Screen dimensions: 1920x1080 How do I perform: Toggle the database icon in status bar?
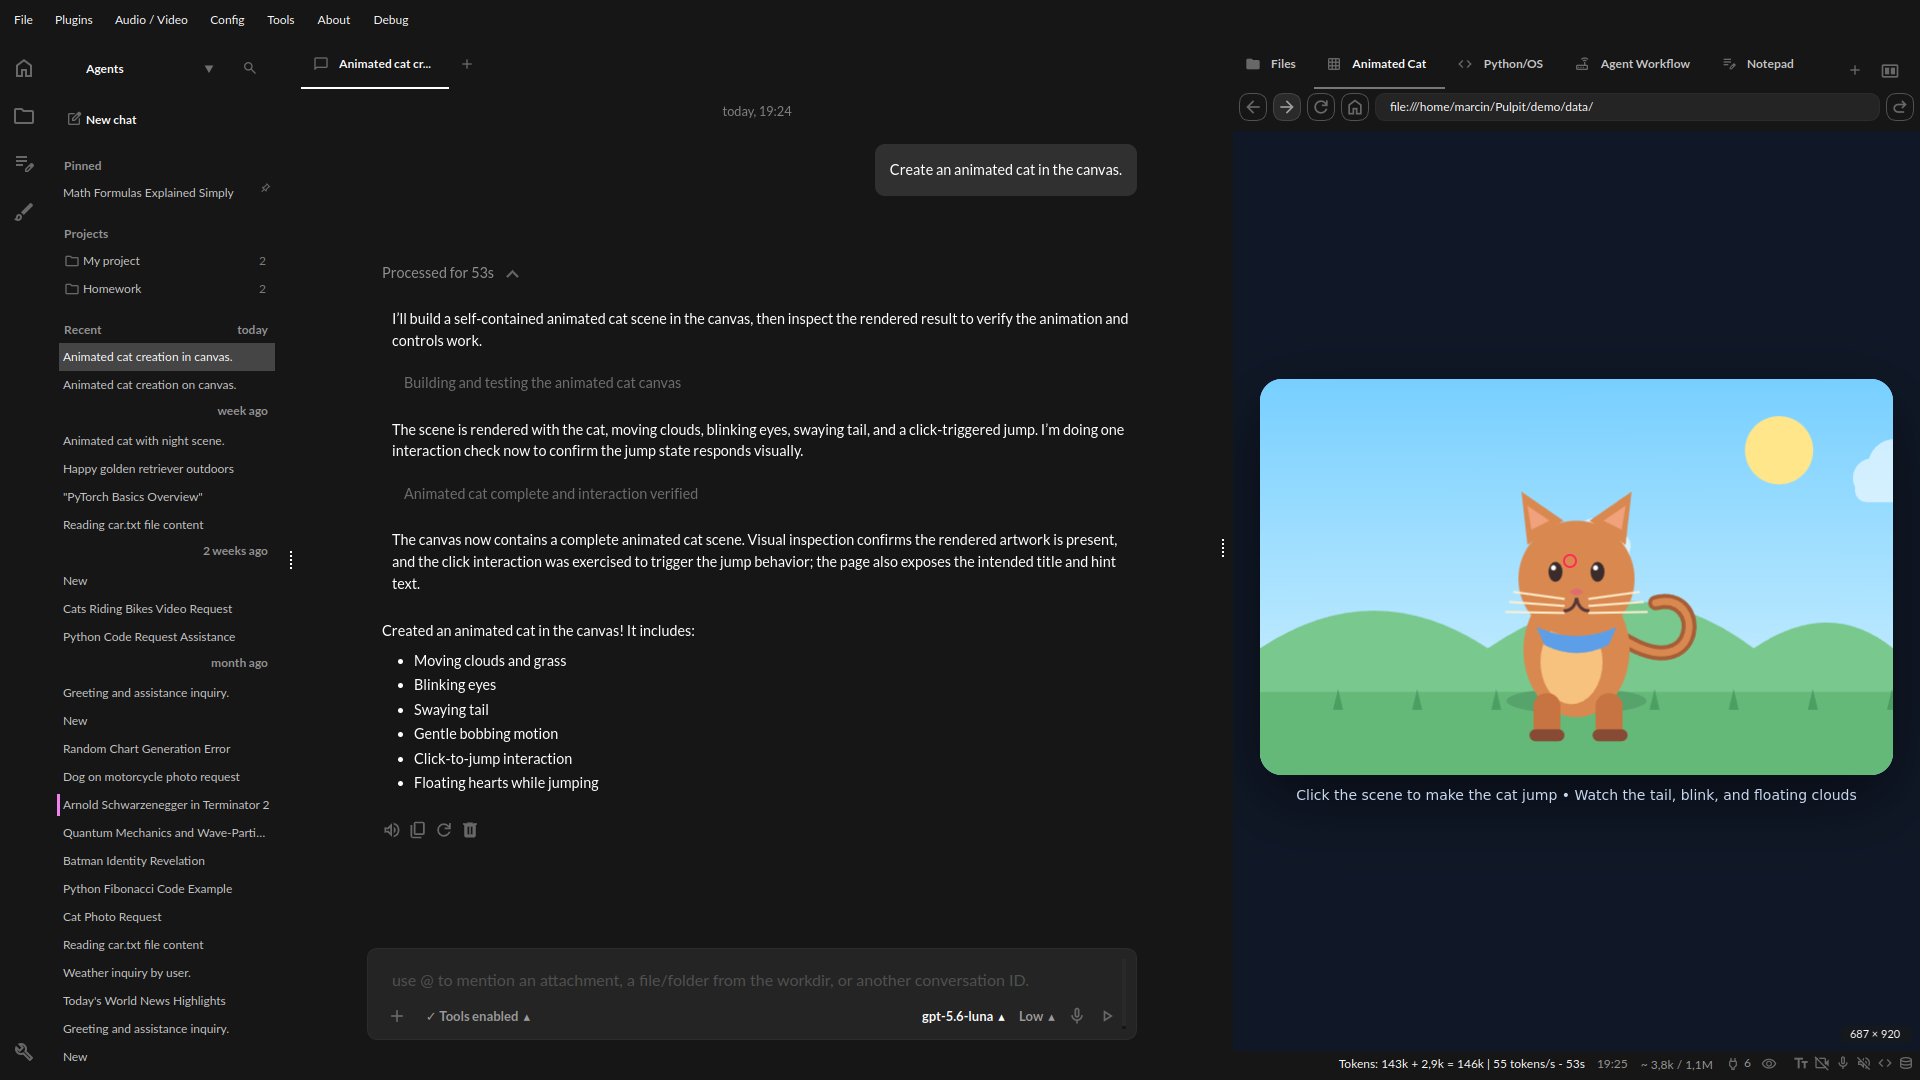click(x=1906, y=1064)
